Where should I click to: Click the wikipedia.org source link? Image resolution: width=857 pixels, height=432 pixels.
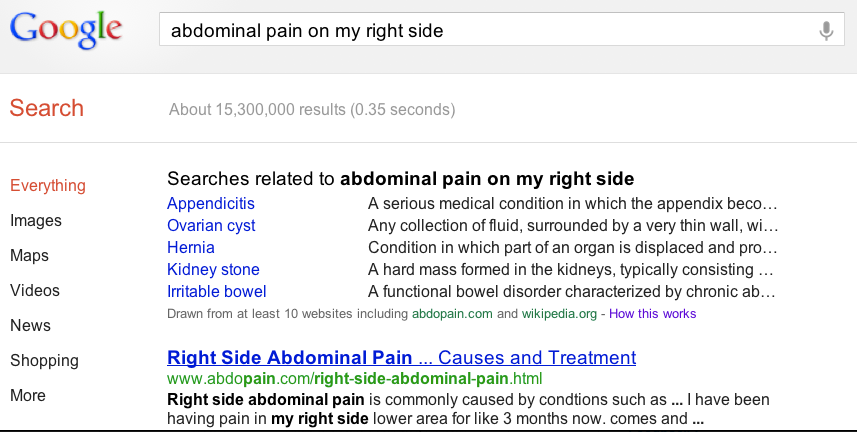(559, 314)
